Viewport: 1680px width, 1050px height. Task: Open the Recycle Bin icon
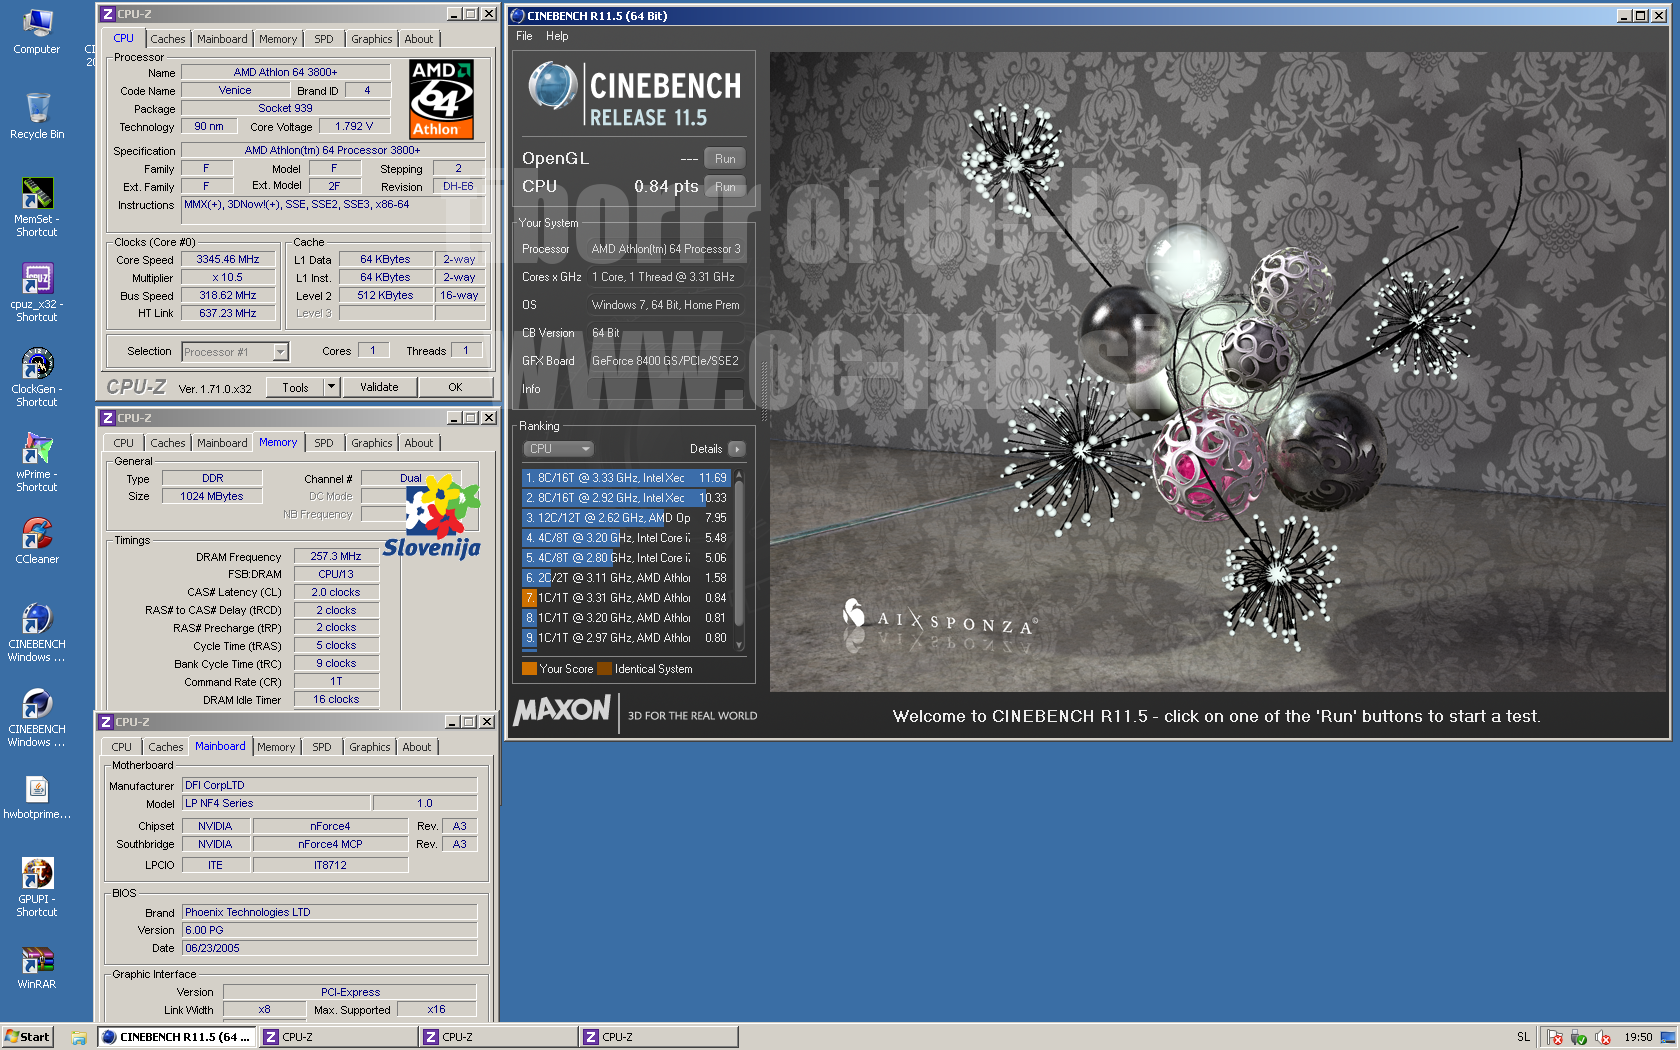37,116
